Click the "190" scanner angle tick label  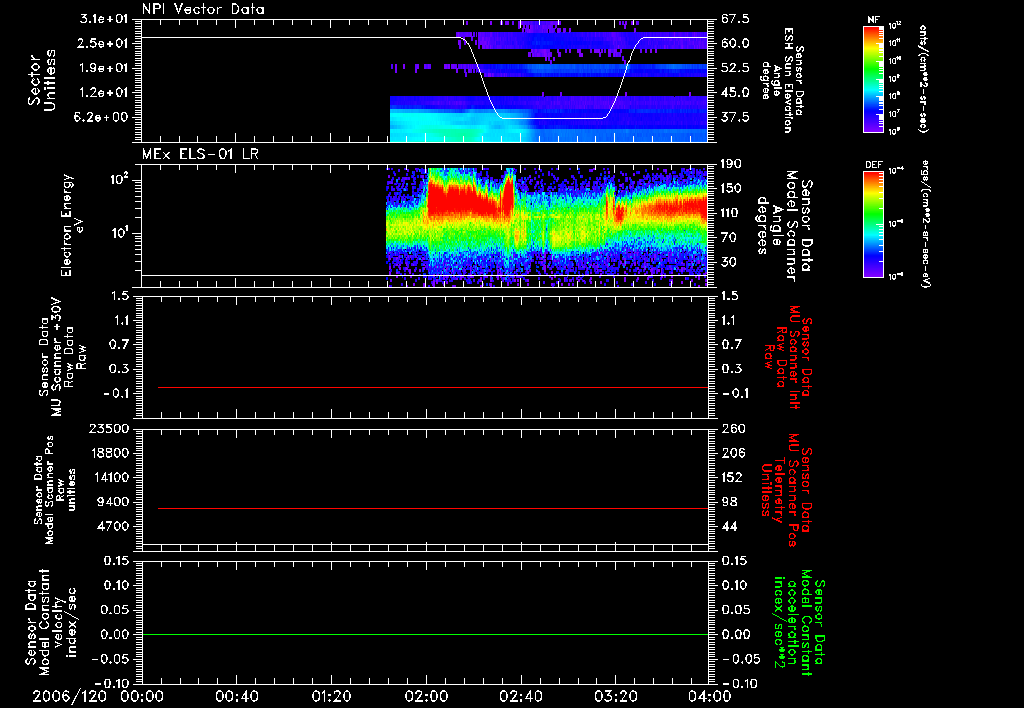[731, 164]
